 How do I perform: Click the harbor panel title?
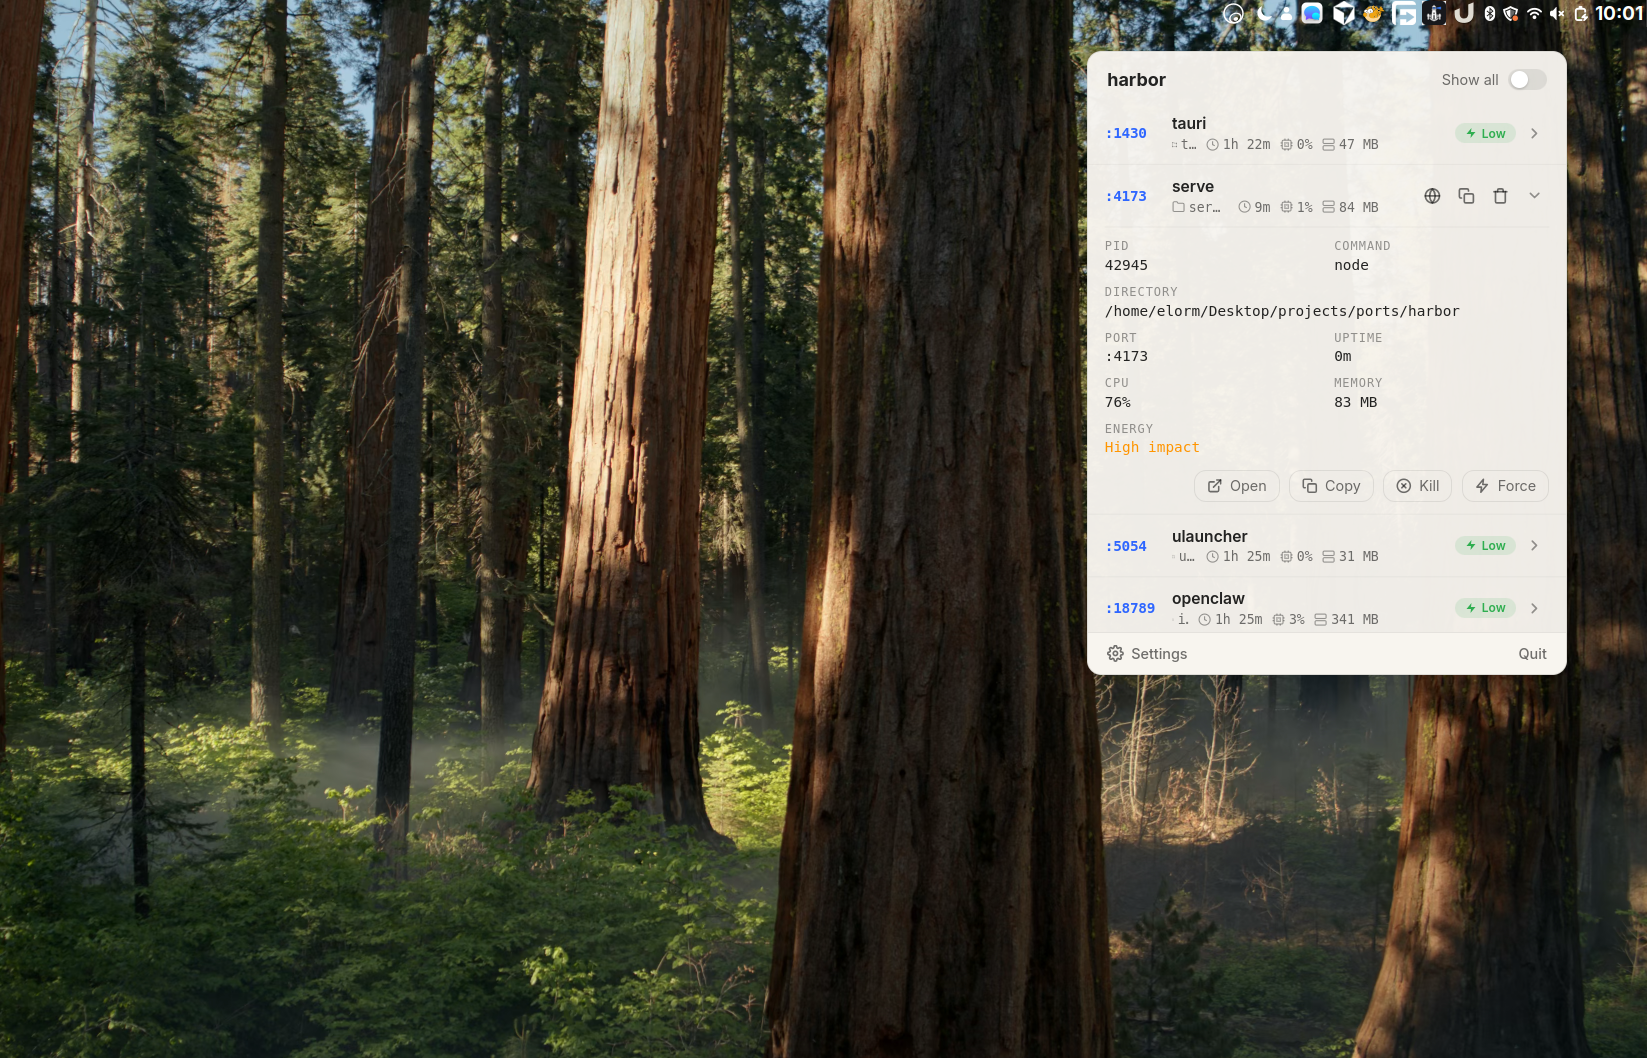pos(1136,80)
